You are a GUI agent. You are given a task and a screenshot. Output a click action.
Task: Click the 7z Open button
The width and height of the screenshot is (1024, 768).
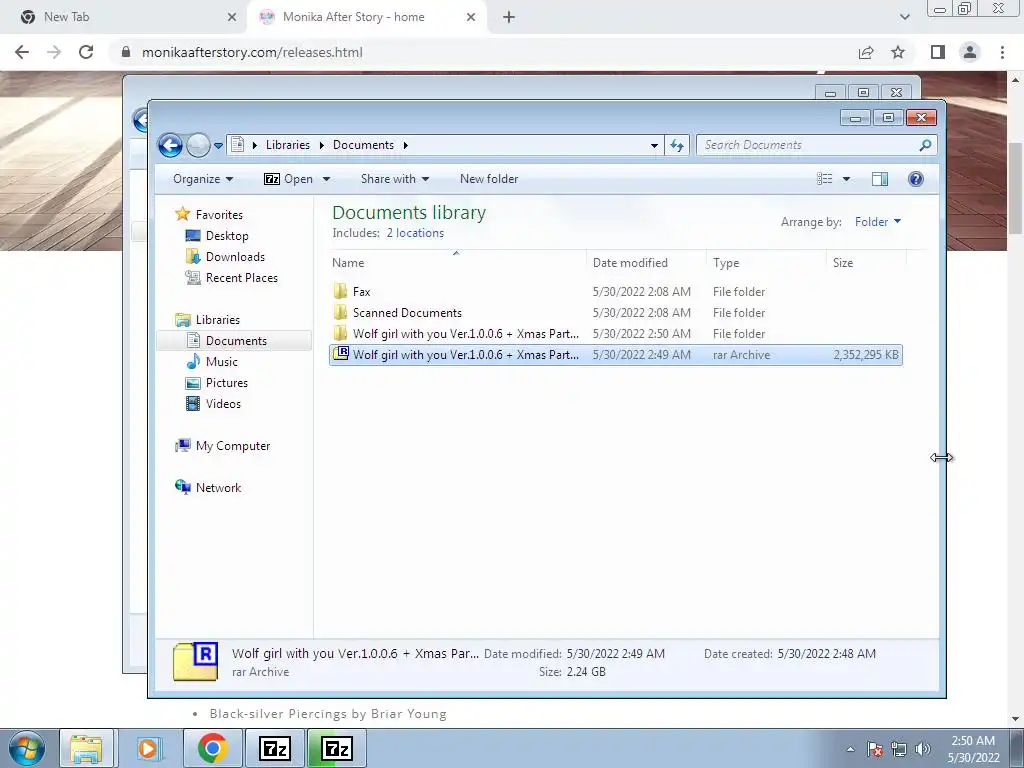288,179
